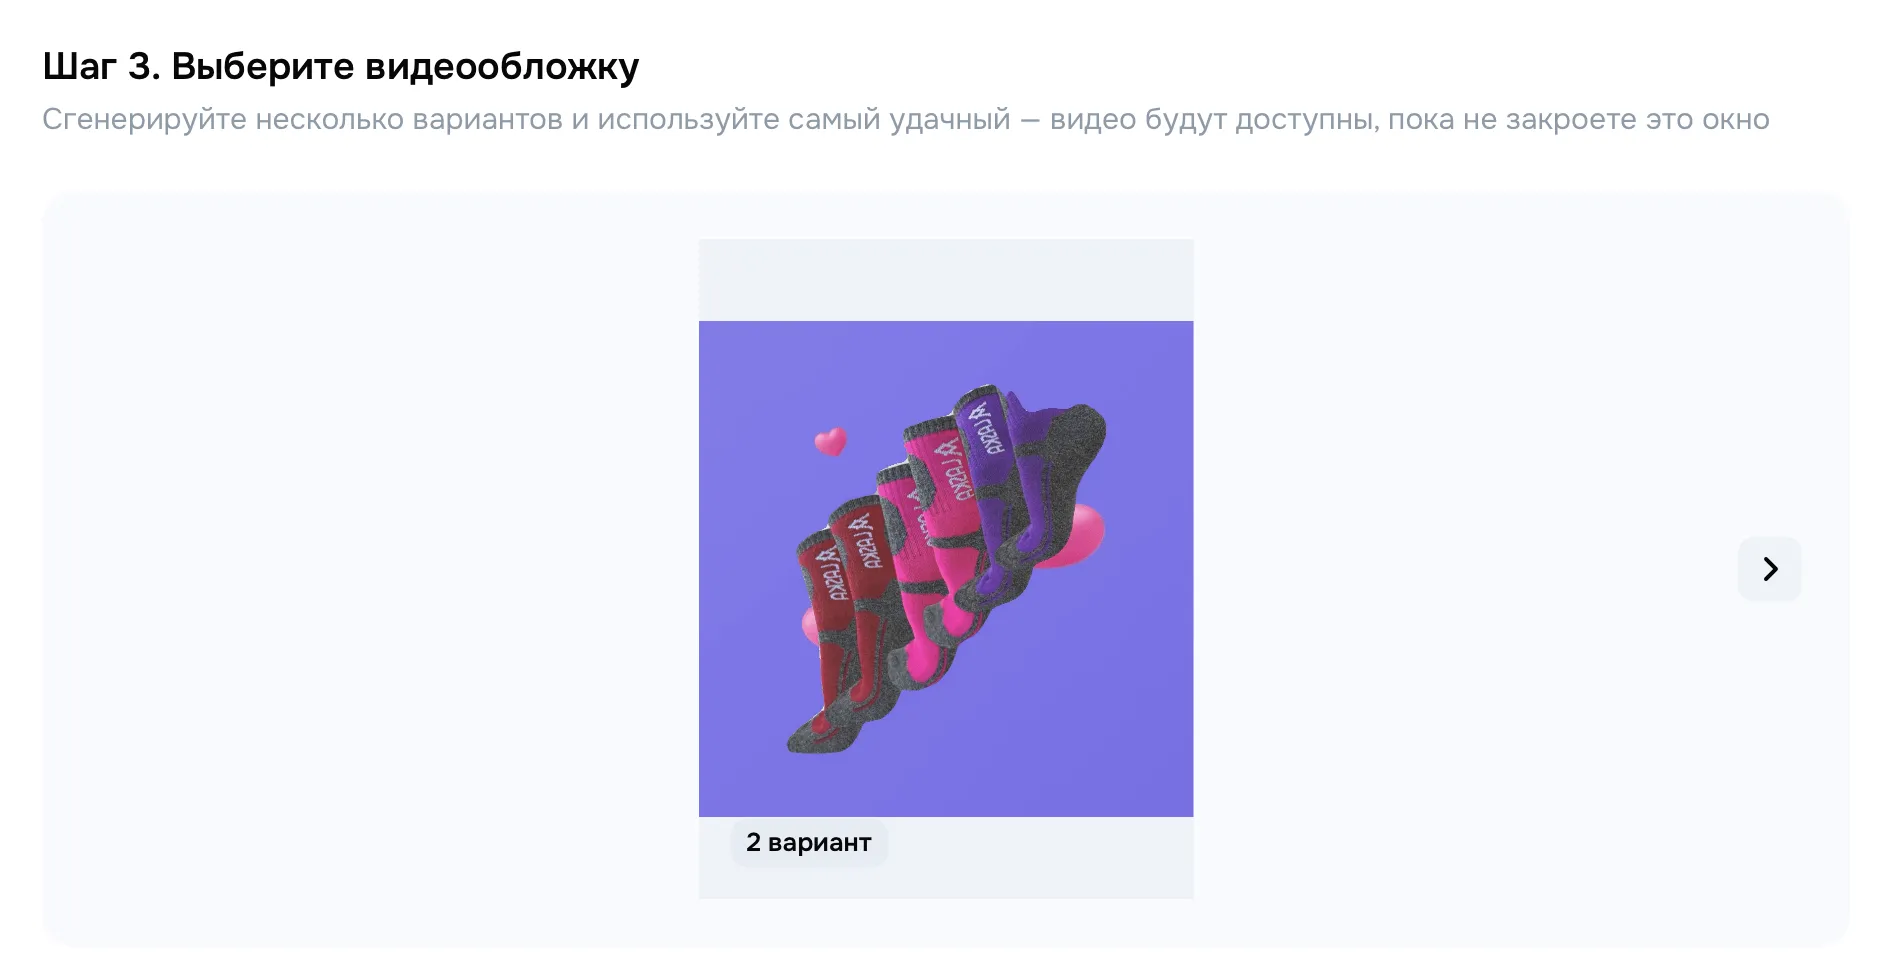Click the gray strip beside the "2 вариант" label
Image resolution: width=1884 pixels, height=966 pixels.
[x=1040, y=857]
